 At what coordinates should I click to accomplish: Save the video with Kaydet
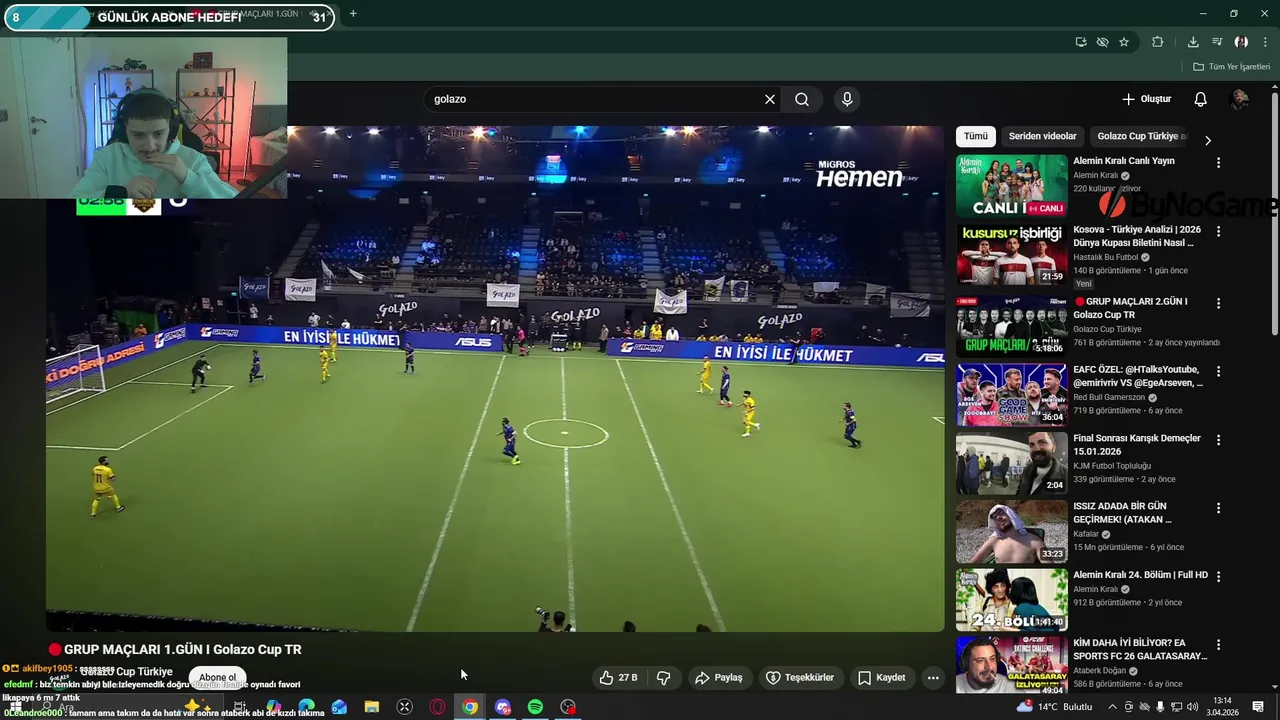coord(881,677)
